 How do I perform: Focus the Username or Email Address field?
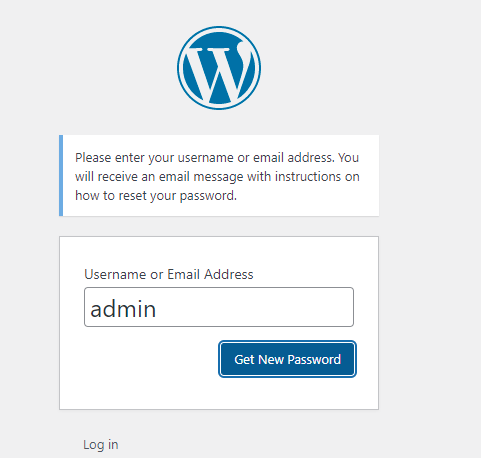(219, 307)
